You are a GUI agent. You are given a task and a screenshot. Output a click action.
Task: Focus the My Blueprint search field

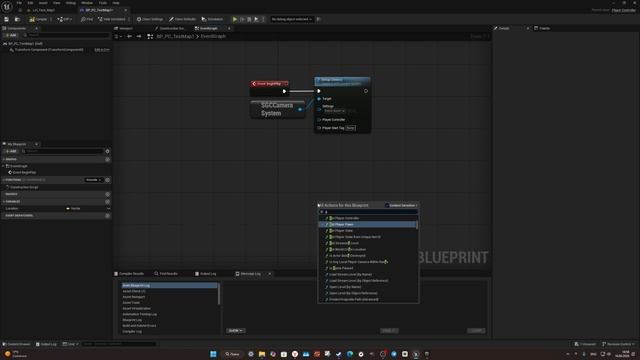click(62, 151)
